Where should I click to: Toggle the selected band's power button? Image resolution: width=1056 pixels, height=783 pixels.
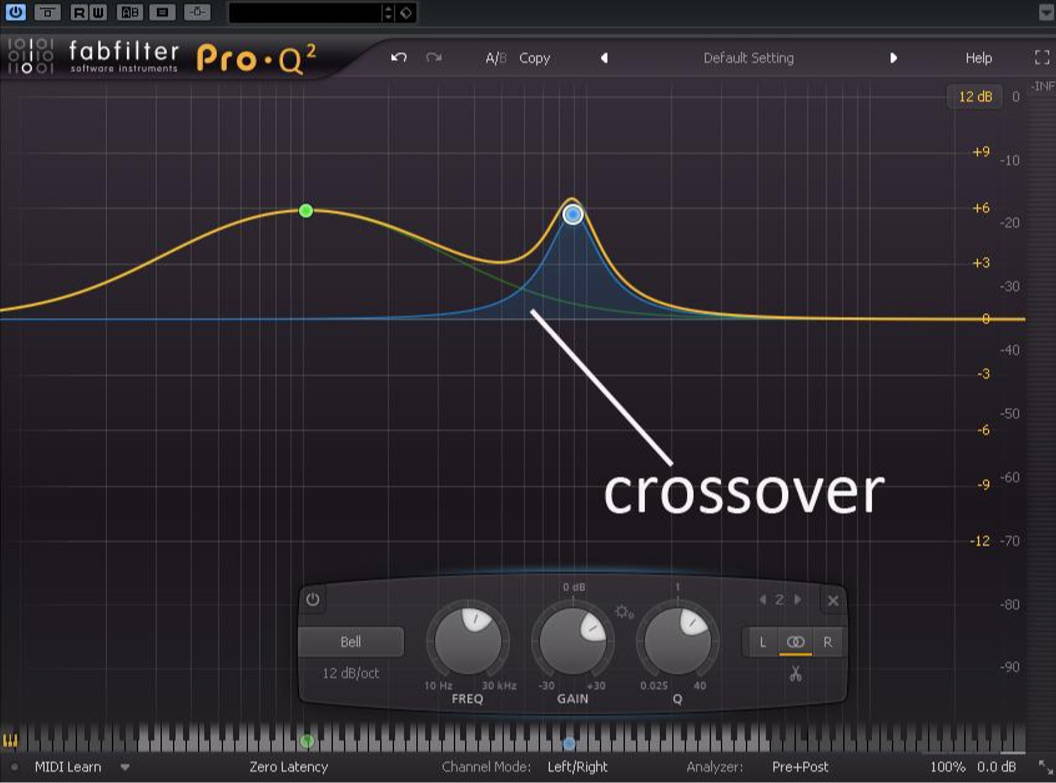coord(312,599)
